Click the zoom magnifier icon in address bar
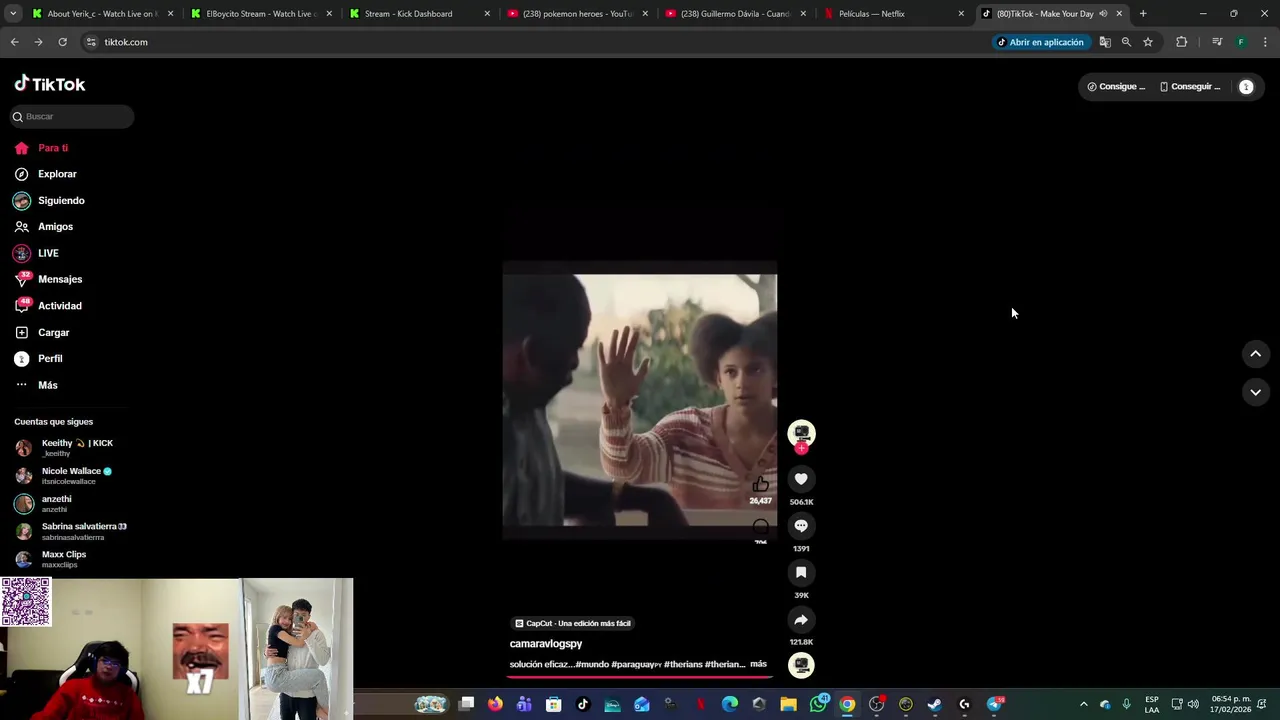The height and width of the screenshot is (720, 1280). click(x=1126, y=42)
